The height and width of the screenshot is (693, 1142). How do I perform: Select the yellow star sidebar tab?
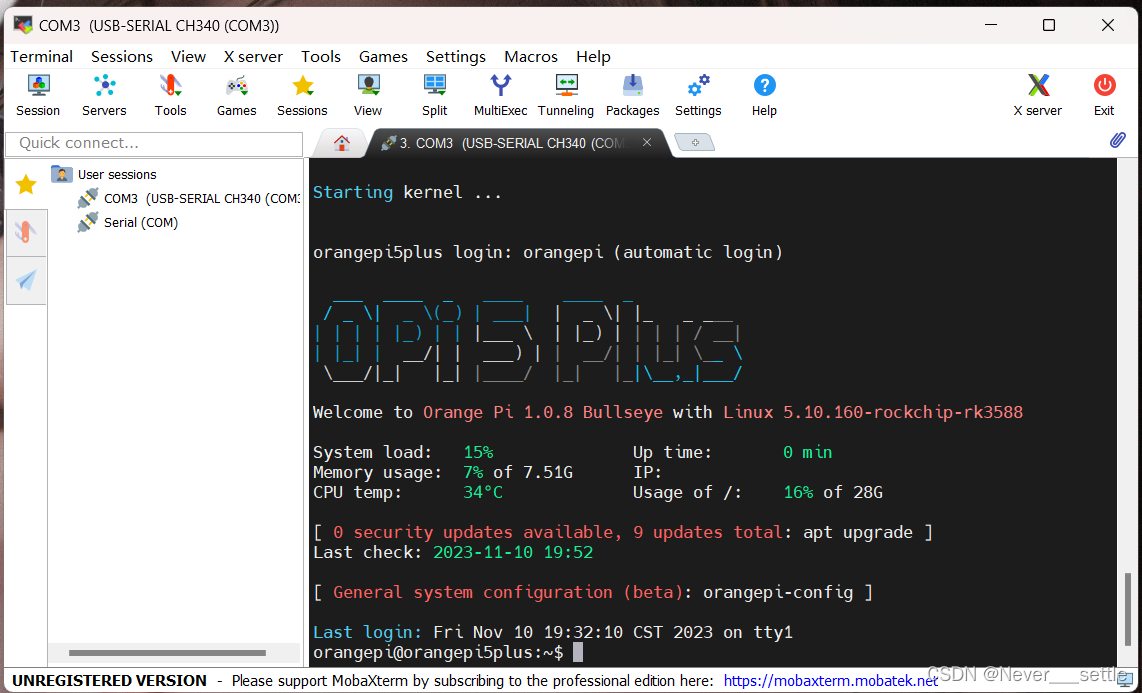tap(26, 184)
